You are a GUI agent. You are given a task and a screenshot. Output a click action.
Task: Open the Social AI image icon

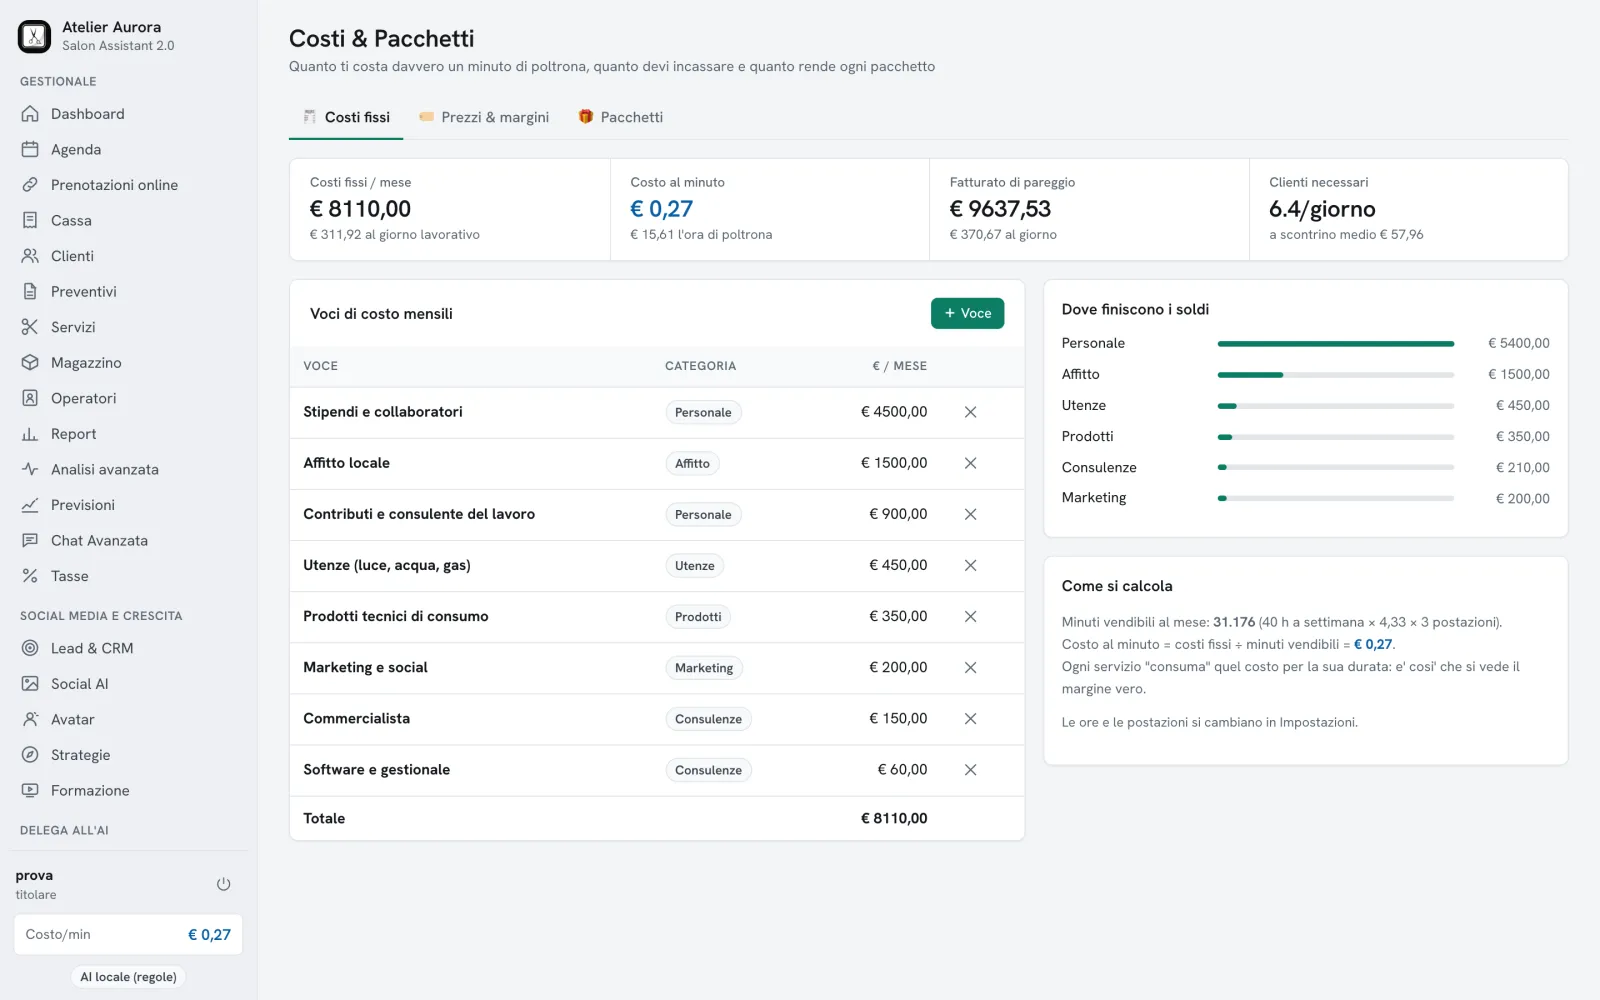[x=30, y=684]
